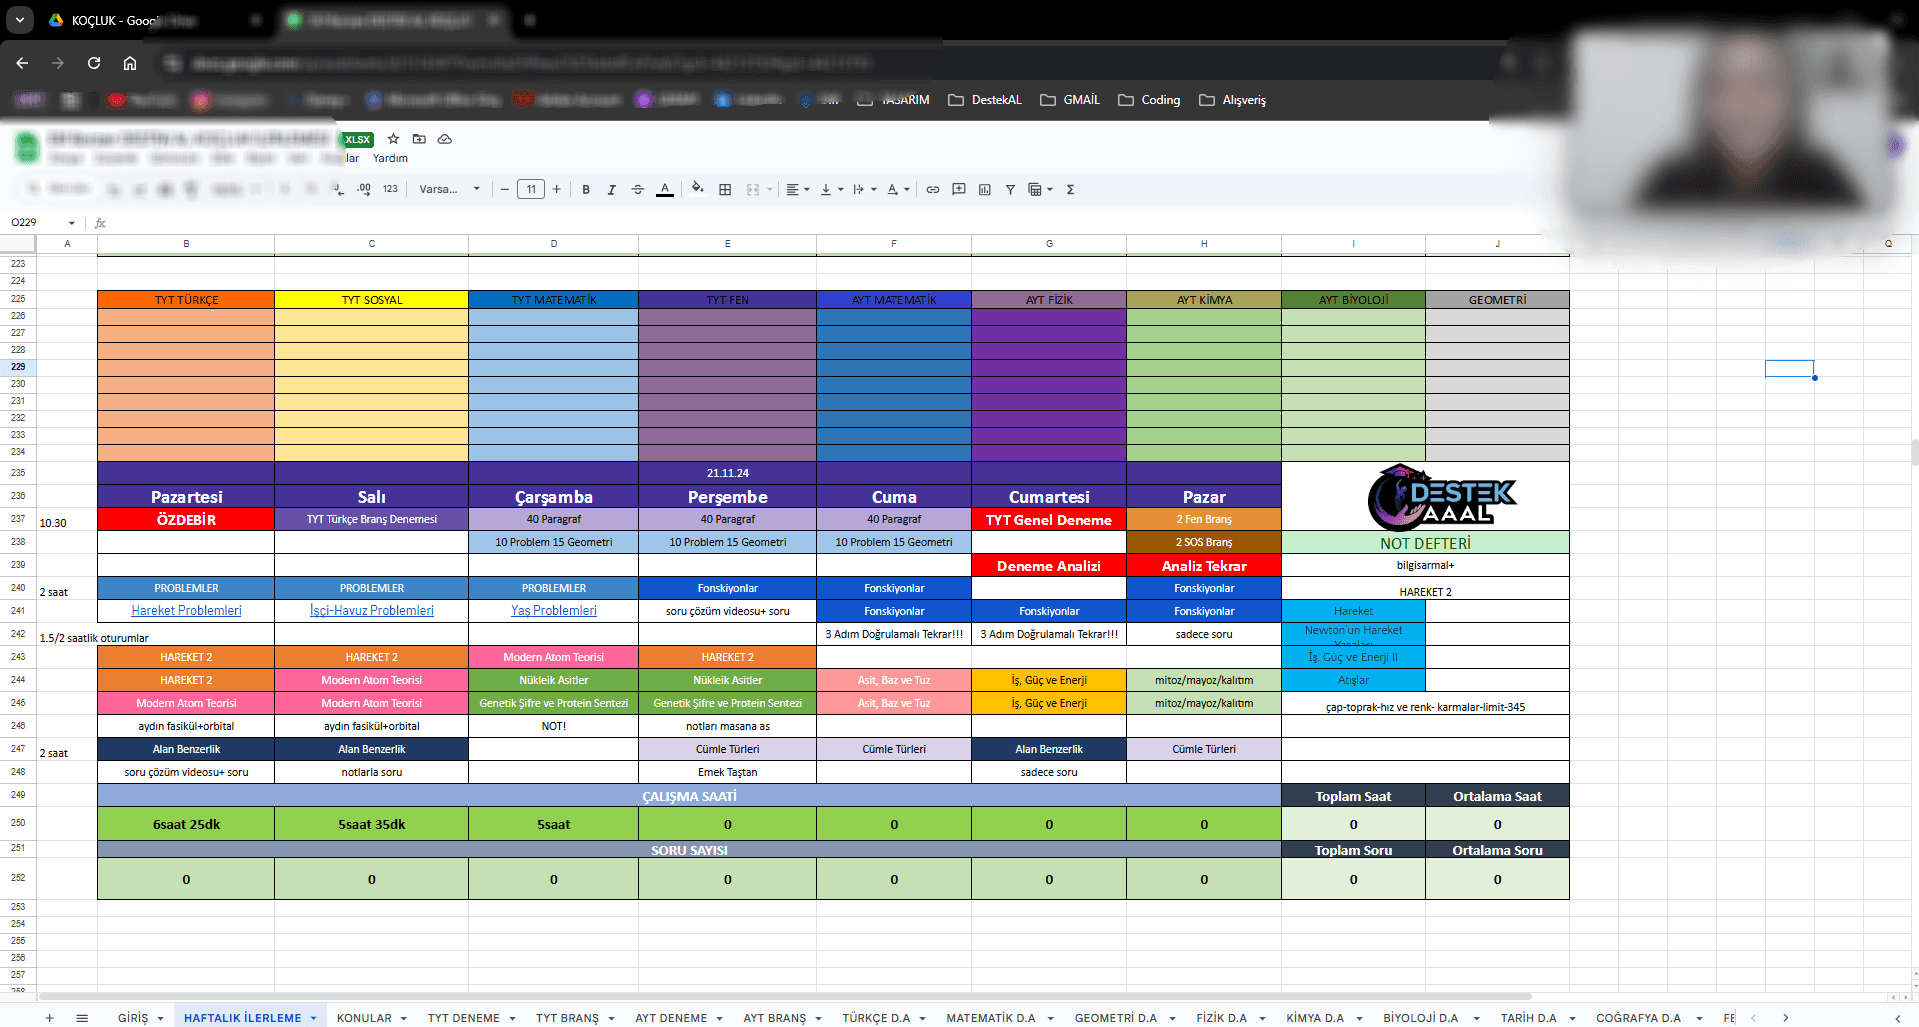Open the name box dropdown arrow

pyautogui.click(x=72, y=223)
